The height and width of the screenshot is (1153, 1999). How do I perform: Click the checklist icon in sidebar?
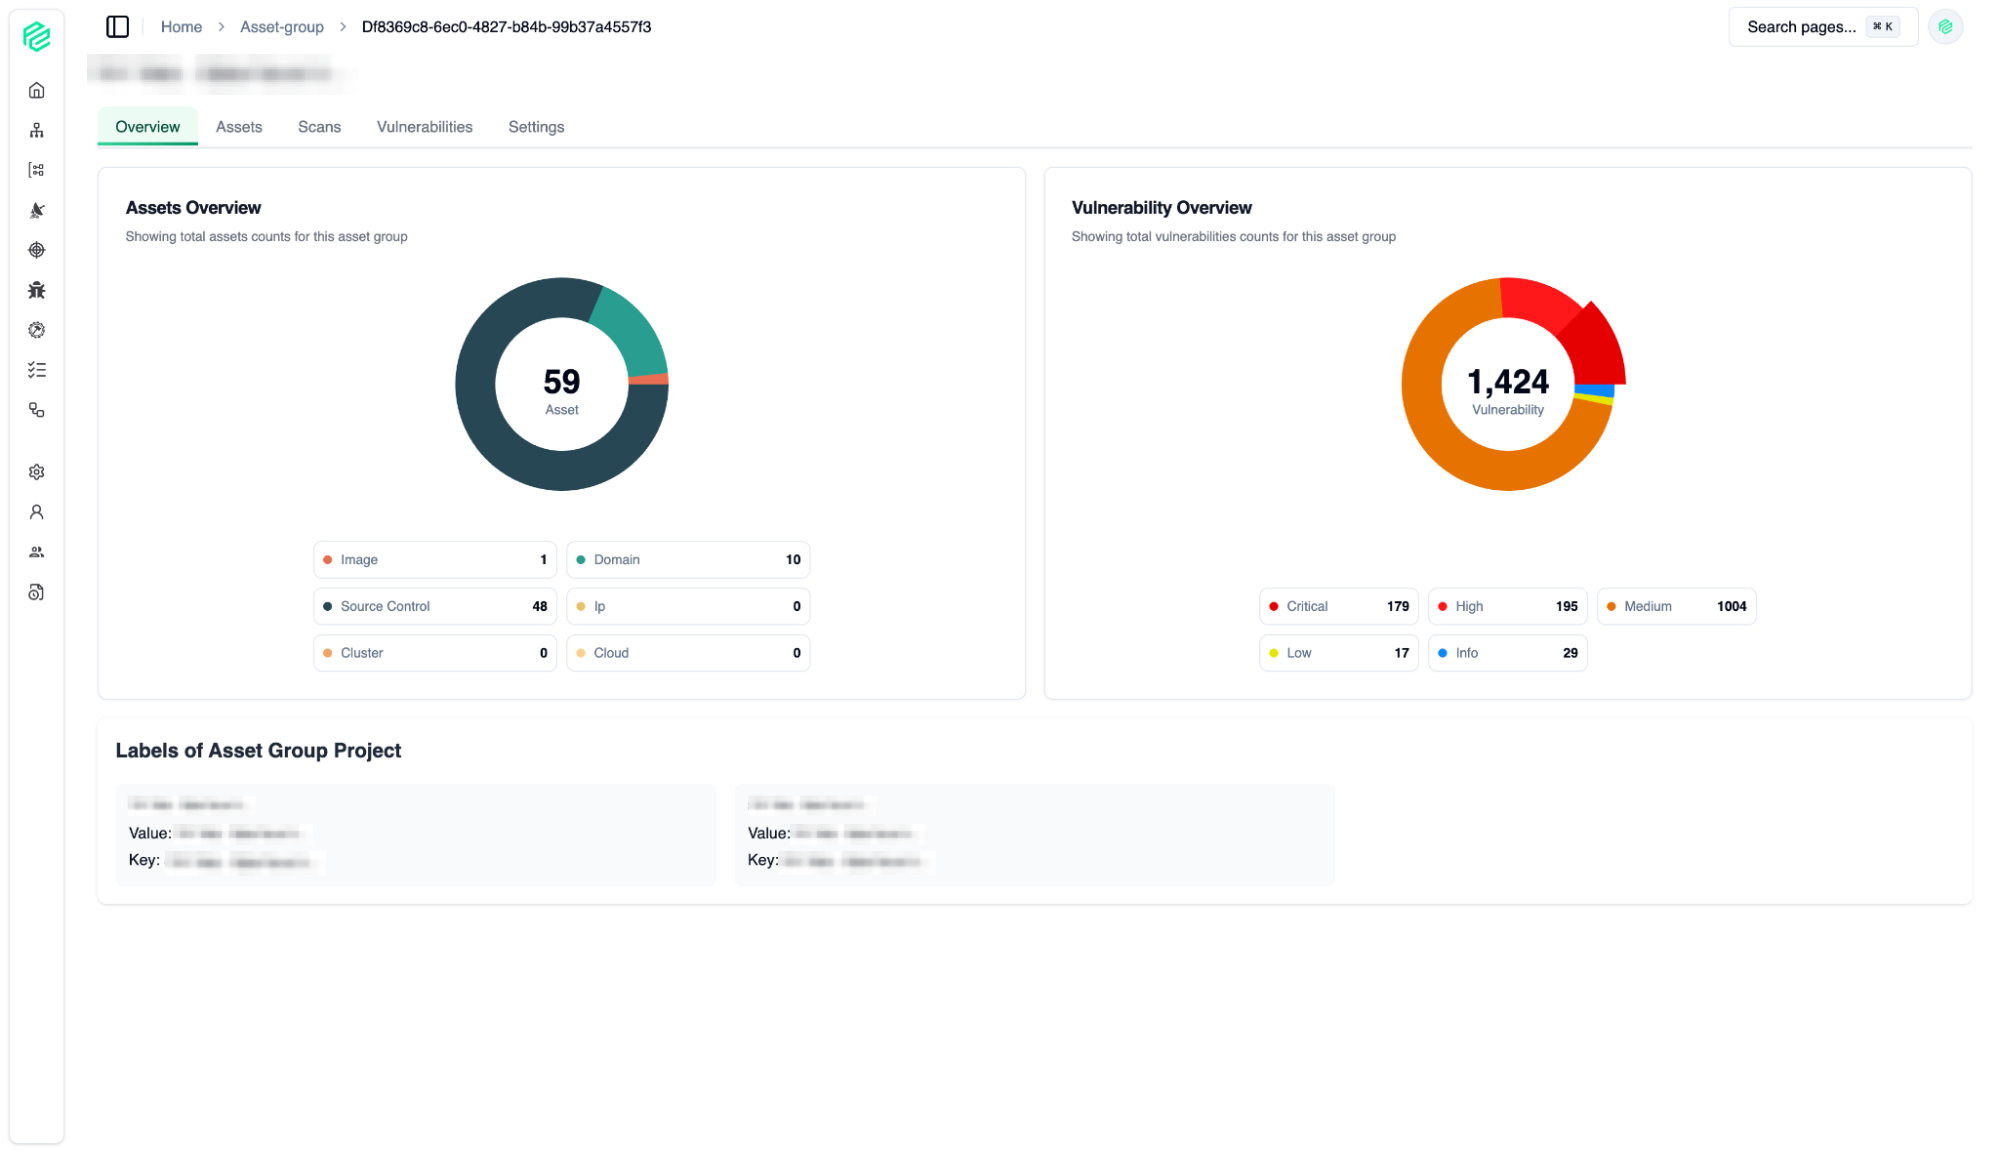pyautogui.click(x=37, y=370)
